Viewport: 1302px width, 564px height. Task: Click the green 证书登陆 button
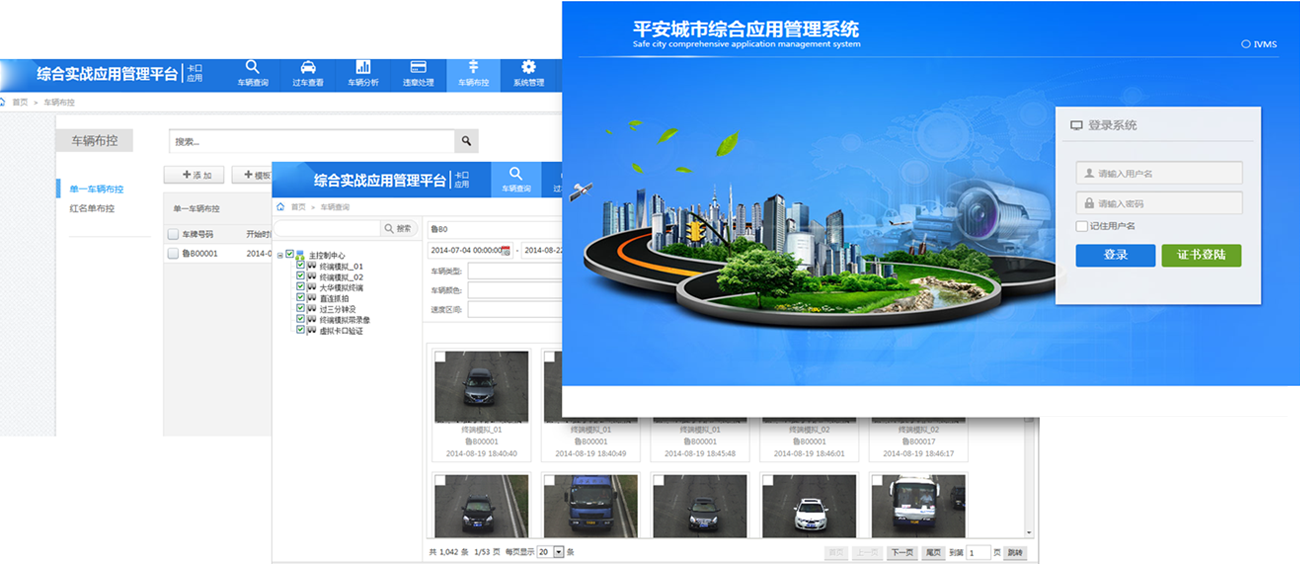[1201, 255]
